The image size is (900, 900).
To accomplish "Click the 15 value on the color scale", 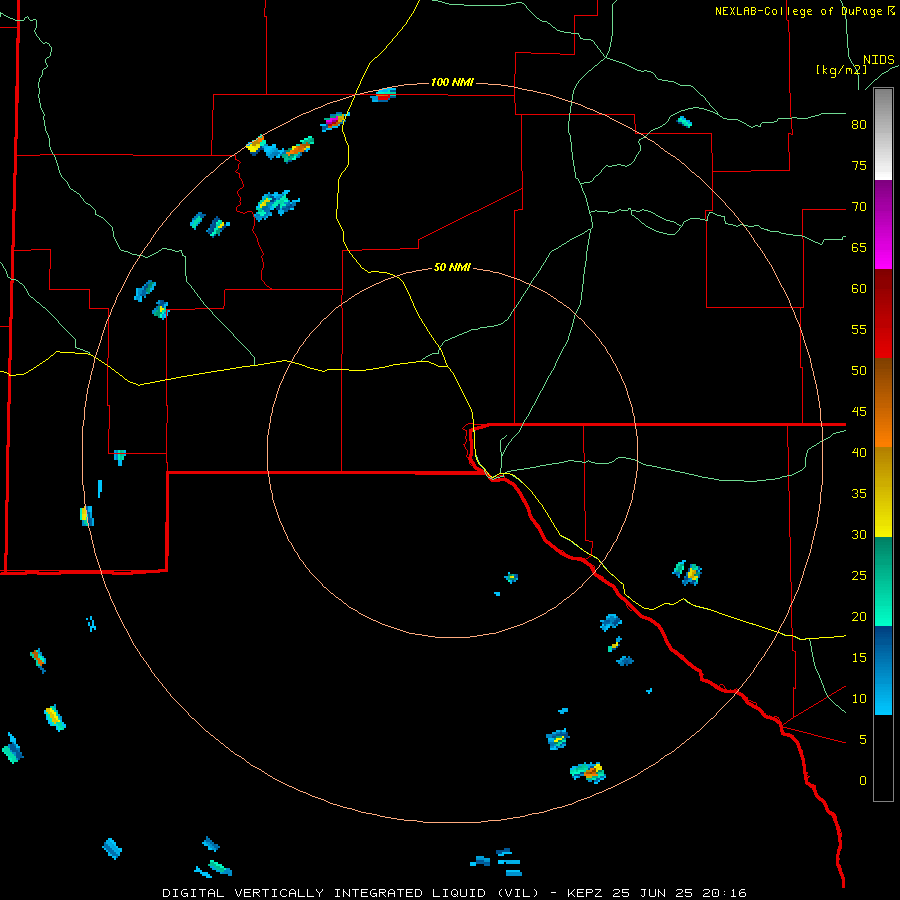I will tap(859, 657).
